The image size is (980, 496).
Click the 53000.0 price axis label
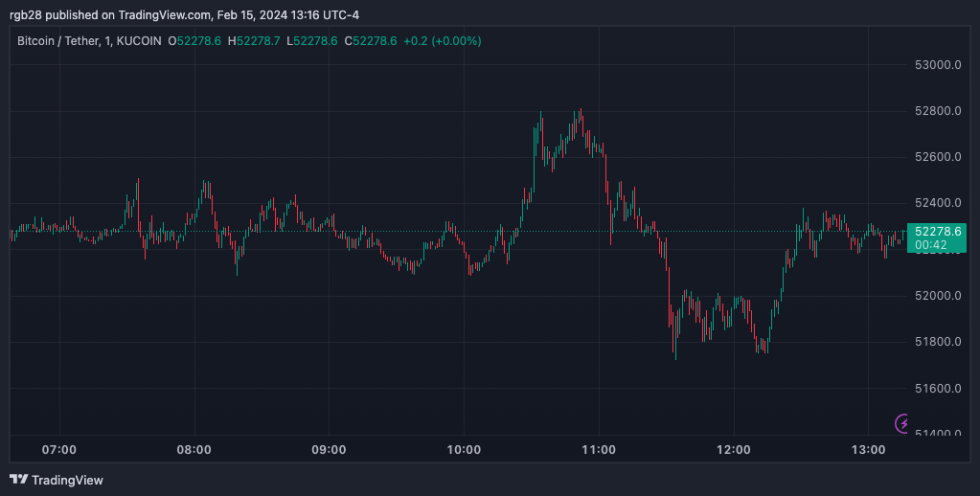tap(938, 65)
